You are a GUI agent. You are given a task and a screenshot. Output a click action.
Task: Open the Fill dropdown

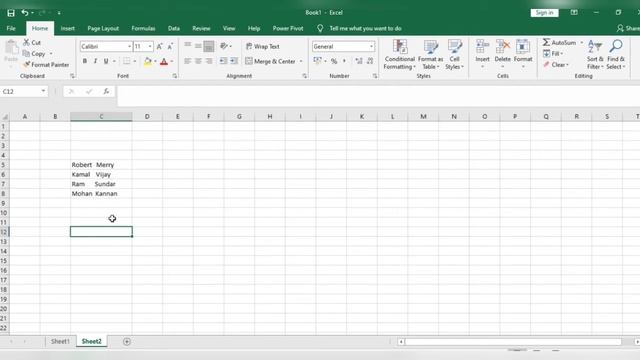(x=553, y=53)
